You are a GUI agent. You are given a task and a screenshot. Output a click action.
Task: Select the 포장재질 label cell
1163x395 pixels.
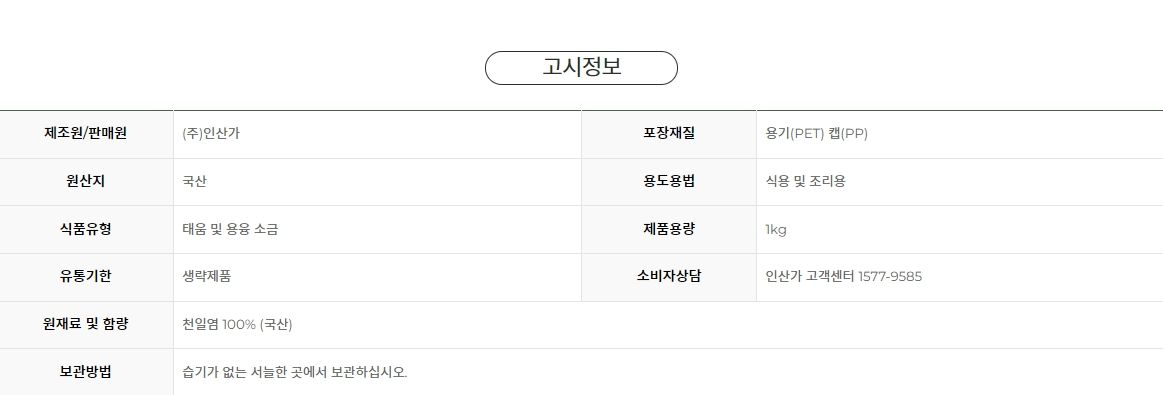click(669, 134)
